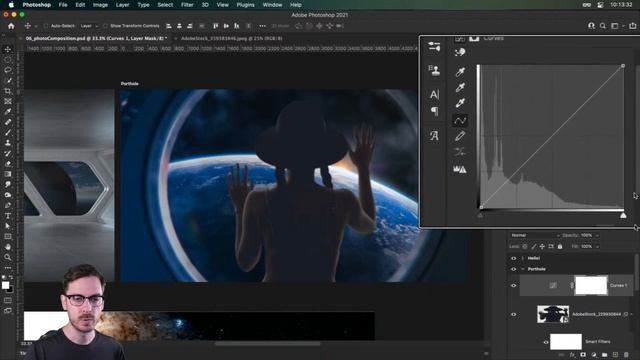This screenshot has width=640, height=360.
Task: Open the Apple menu
Action: (11, 5)
